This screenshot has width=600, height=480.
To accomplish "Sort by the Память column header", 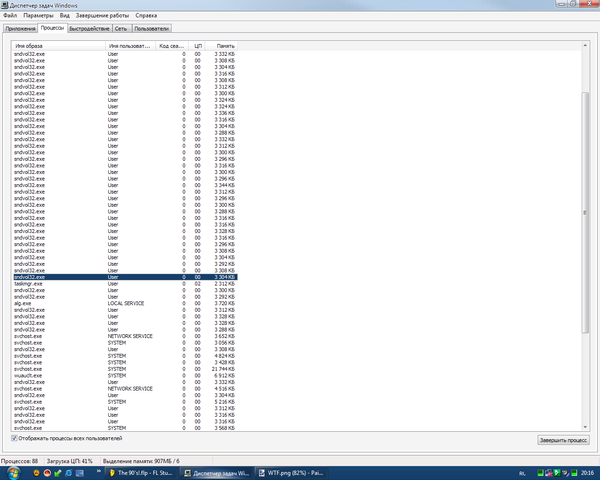I will pos(225,46).
